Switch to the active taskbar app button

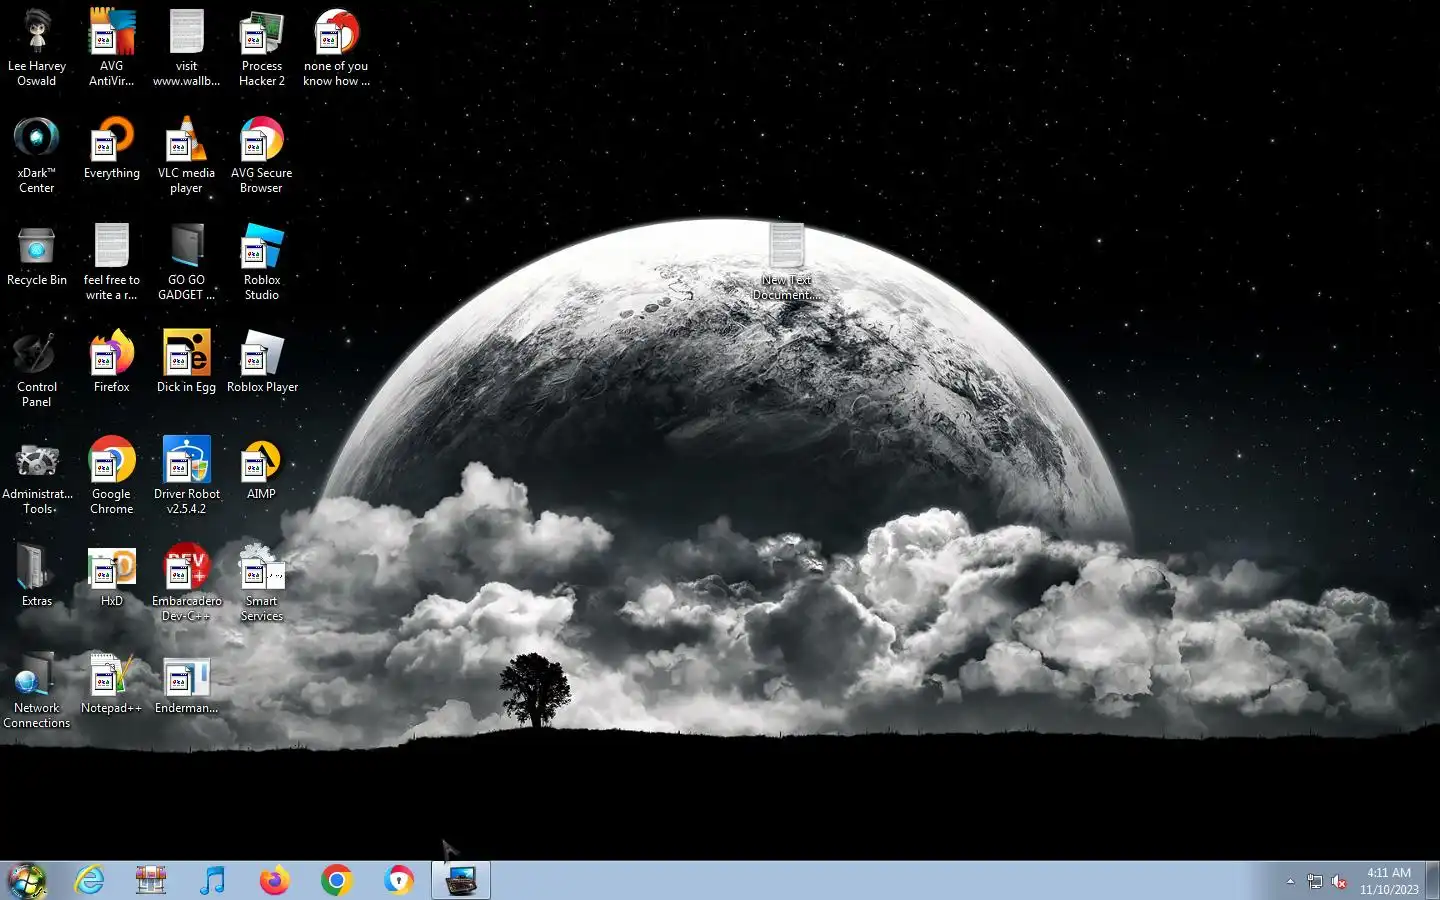pyautogui.click(x=461, y=880)
